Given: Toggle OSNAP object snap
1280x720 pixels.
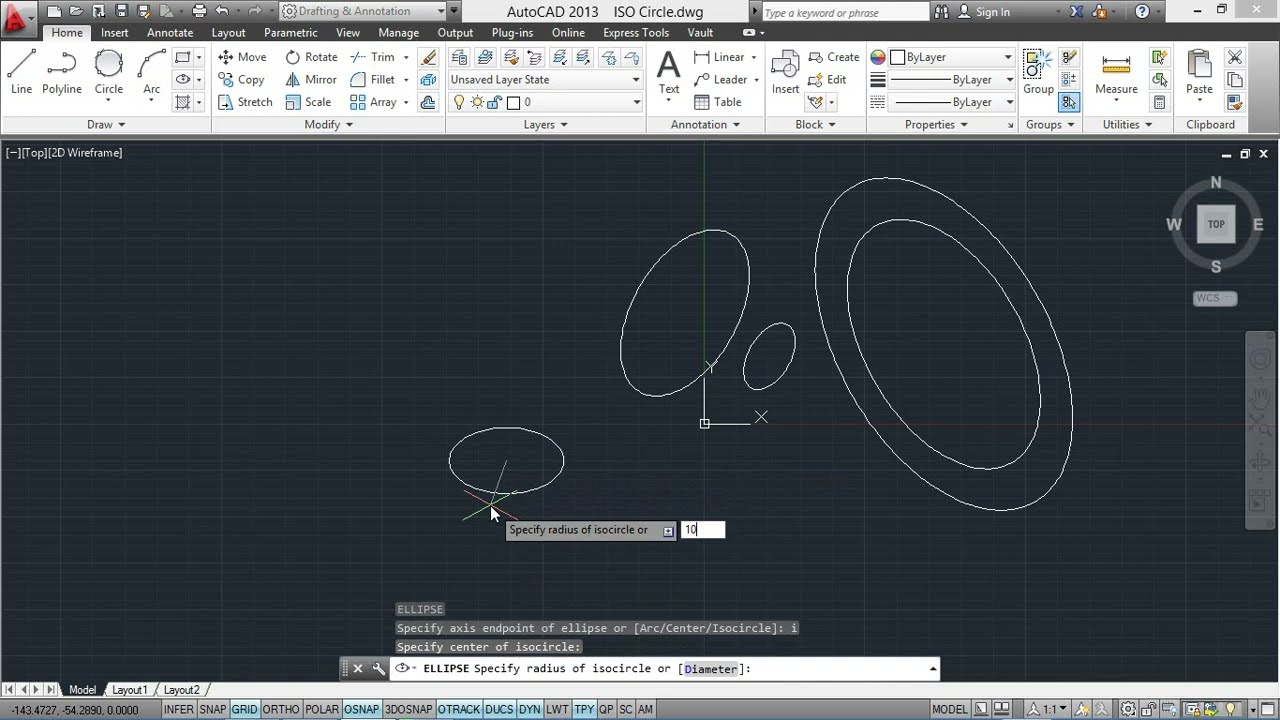Looking at the screenshot, I should pos(361,709).
